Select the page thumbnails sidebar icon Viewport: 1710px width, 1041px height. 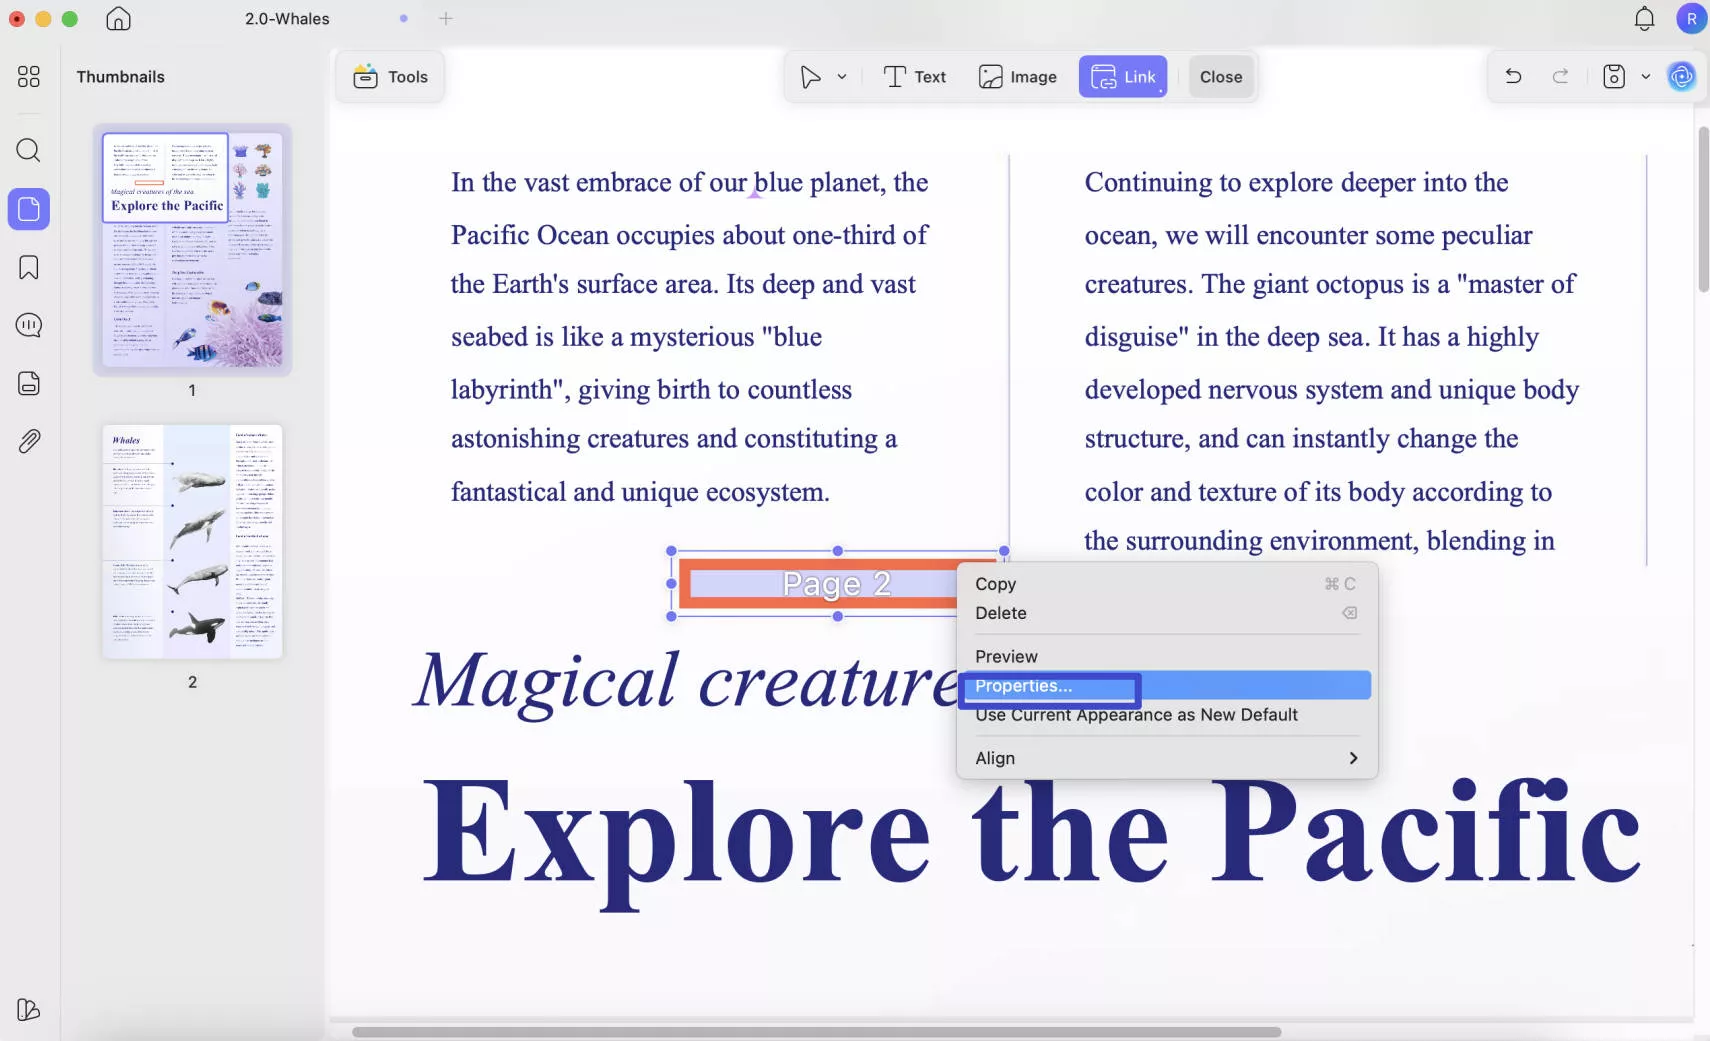pos(29,209)
